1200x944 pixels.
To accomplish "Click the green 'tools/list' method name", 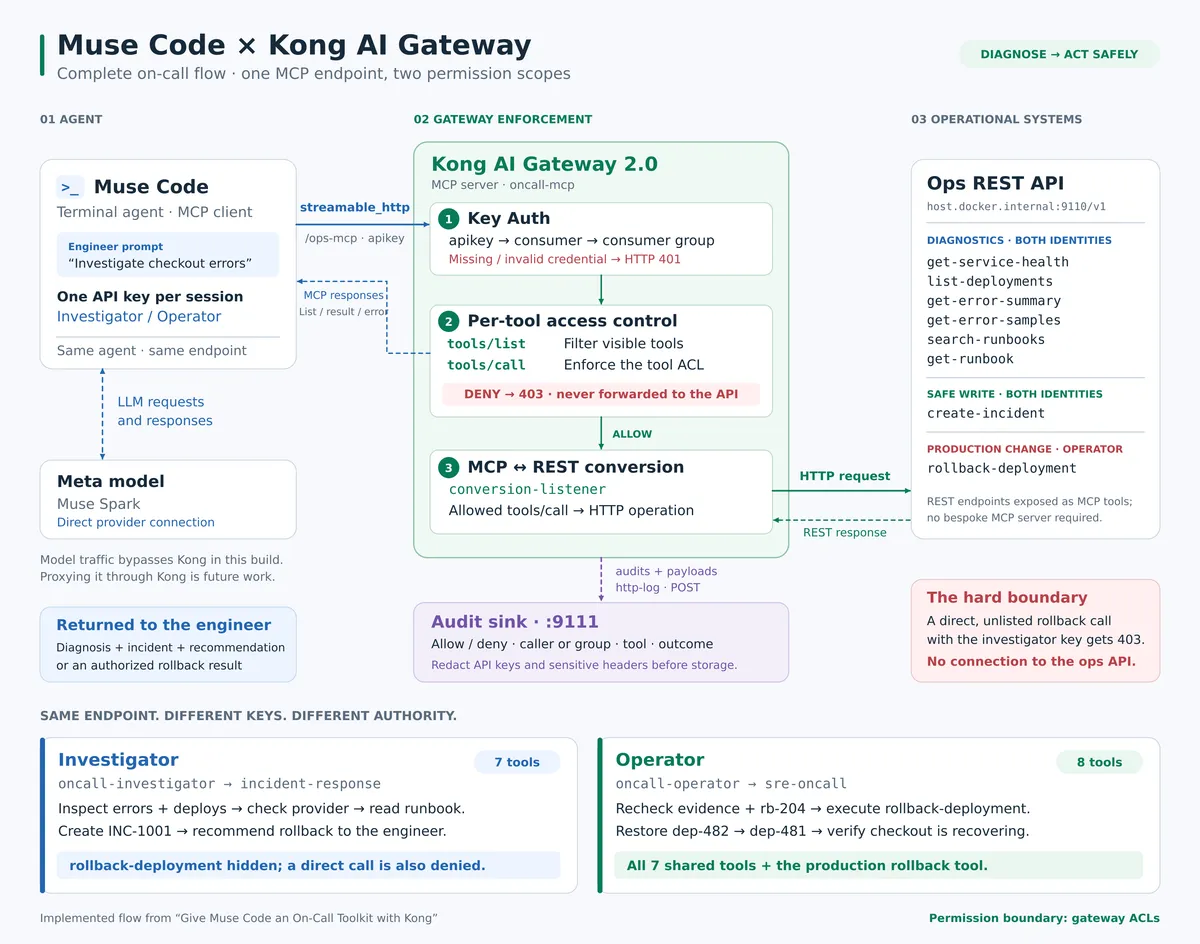I will pyautogui.click(x=486, y=344).
